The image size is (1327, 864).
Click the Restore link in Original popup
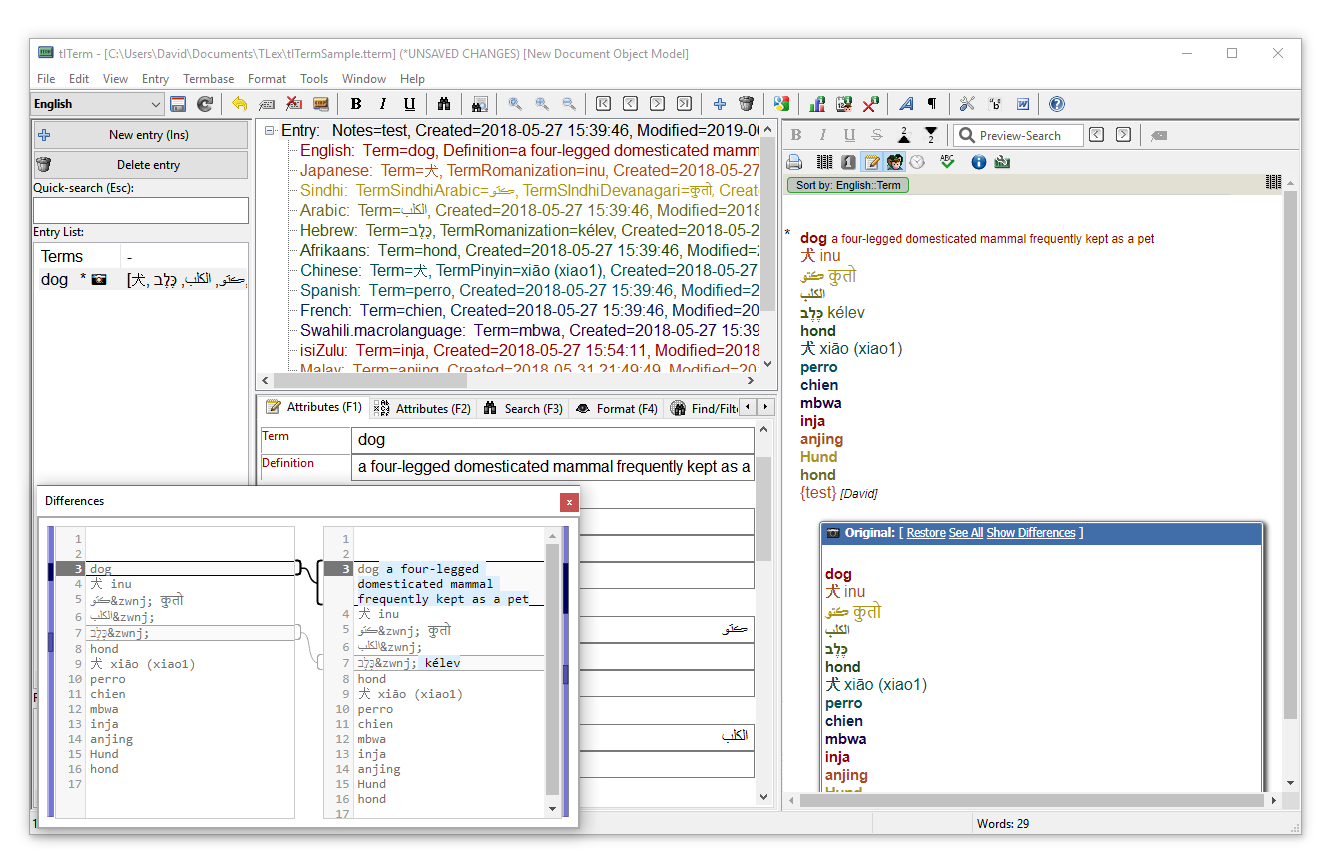(926, 533)
